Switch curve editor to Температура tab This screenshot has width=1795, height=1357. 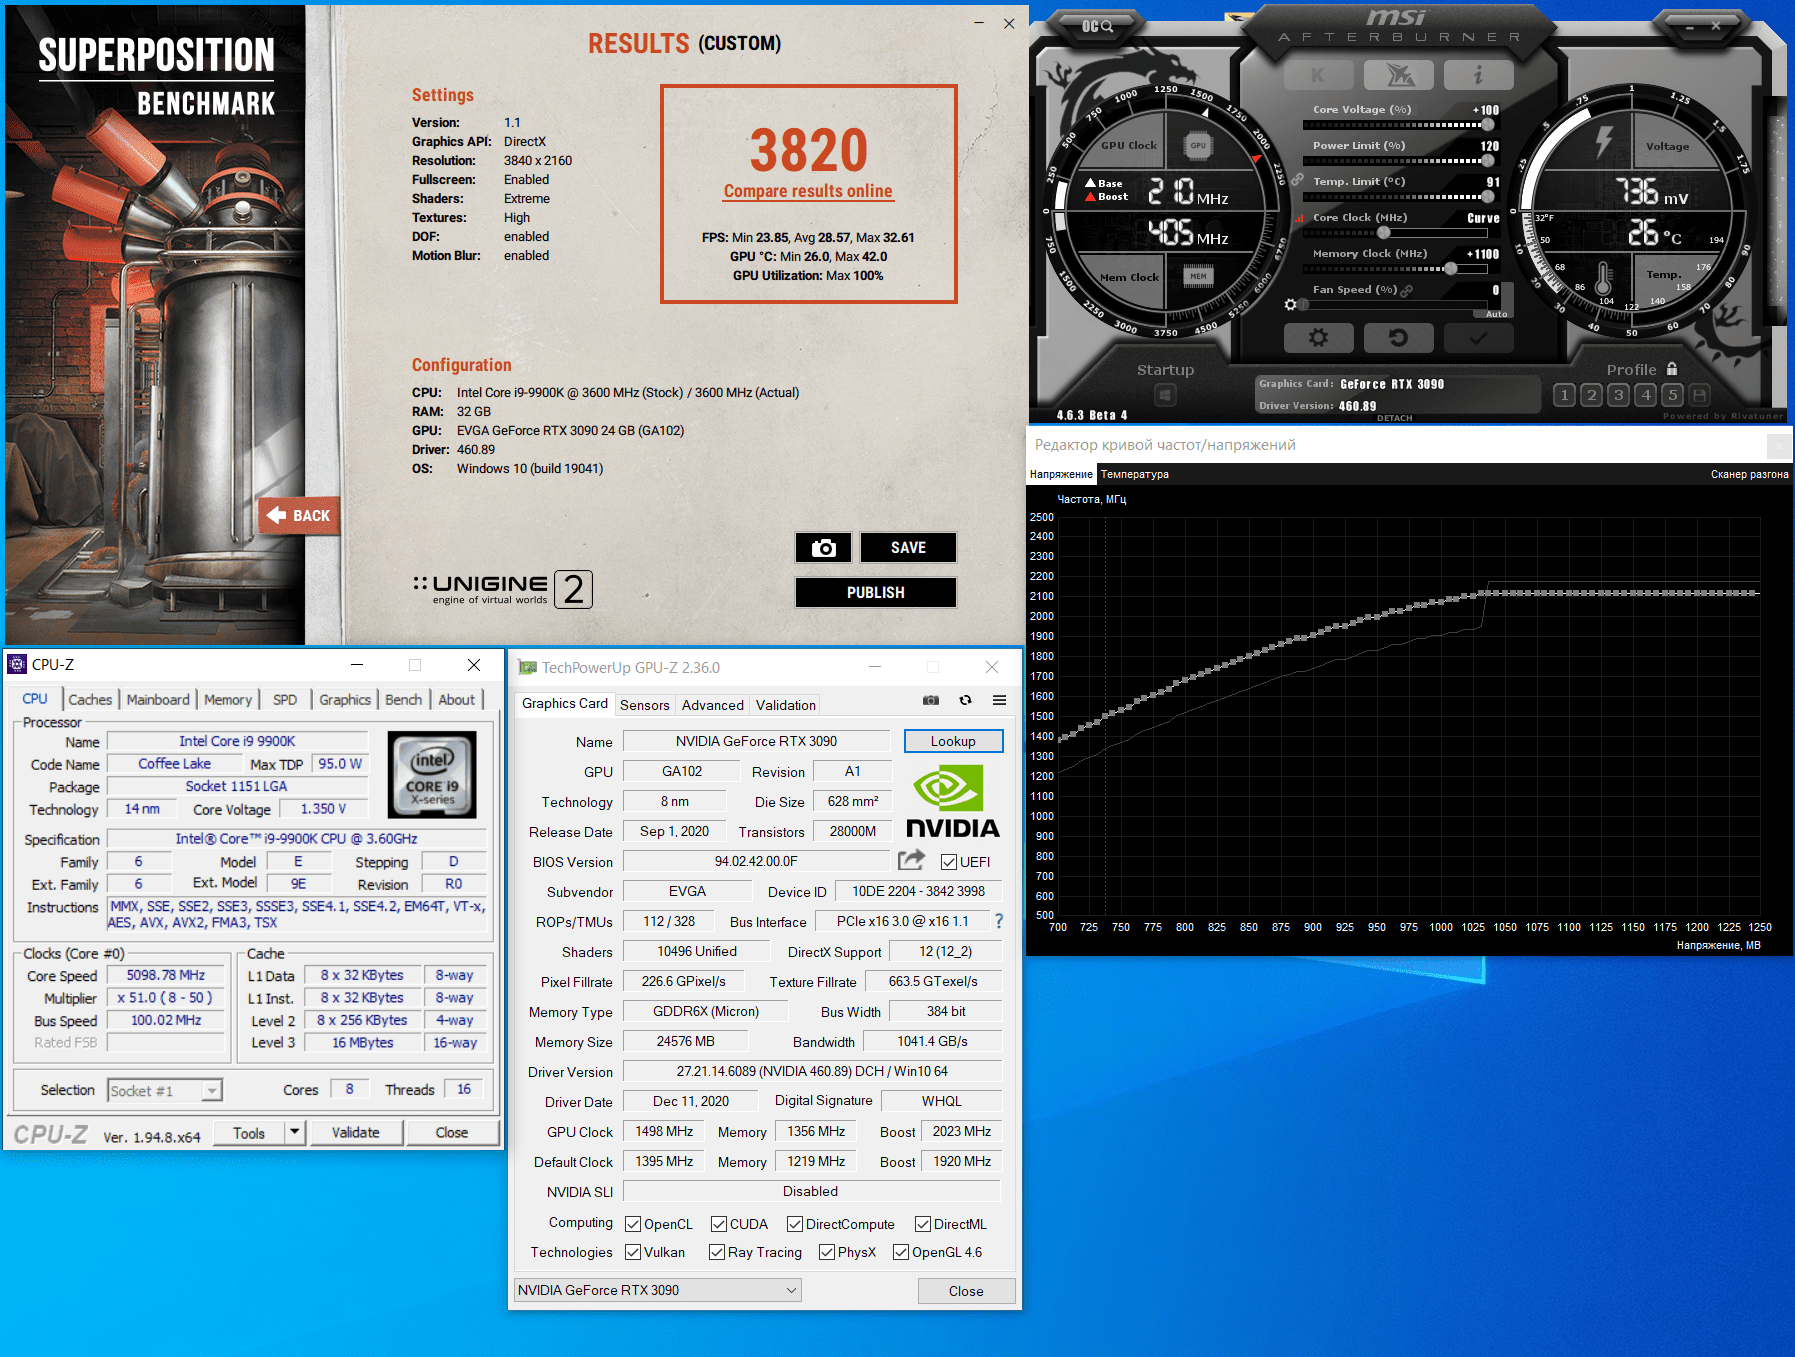click(x=1134, y=474)
